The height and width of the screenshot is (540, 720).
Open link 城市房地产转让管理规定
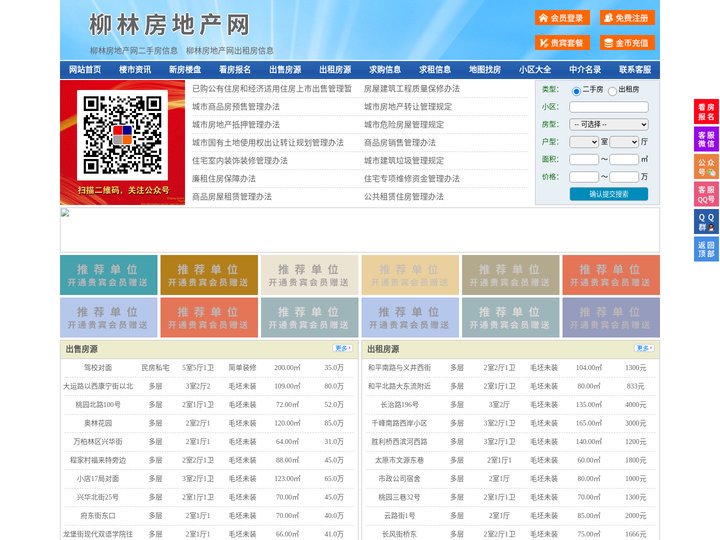(408, 107)
